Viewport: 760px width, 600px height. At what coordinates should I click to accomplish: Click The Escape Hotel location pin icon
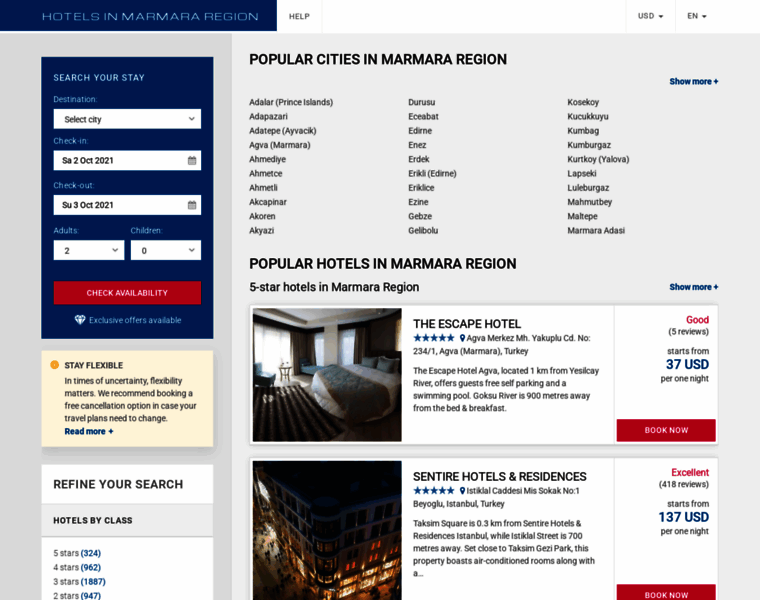click(x=462, y=338)
